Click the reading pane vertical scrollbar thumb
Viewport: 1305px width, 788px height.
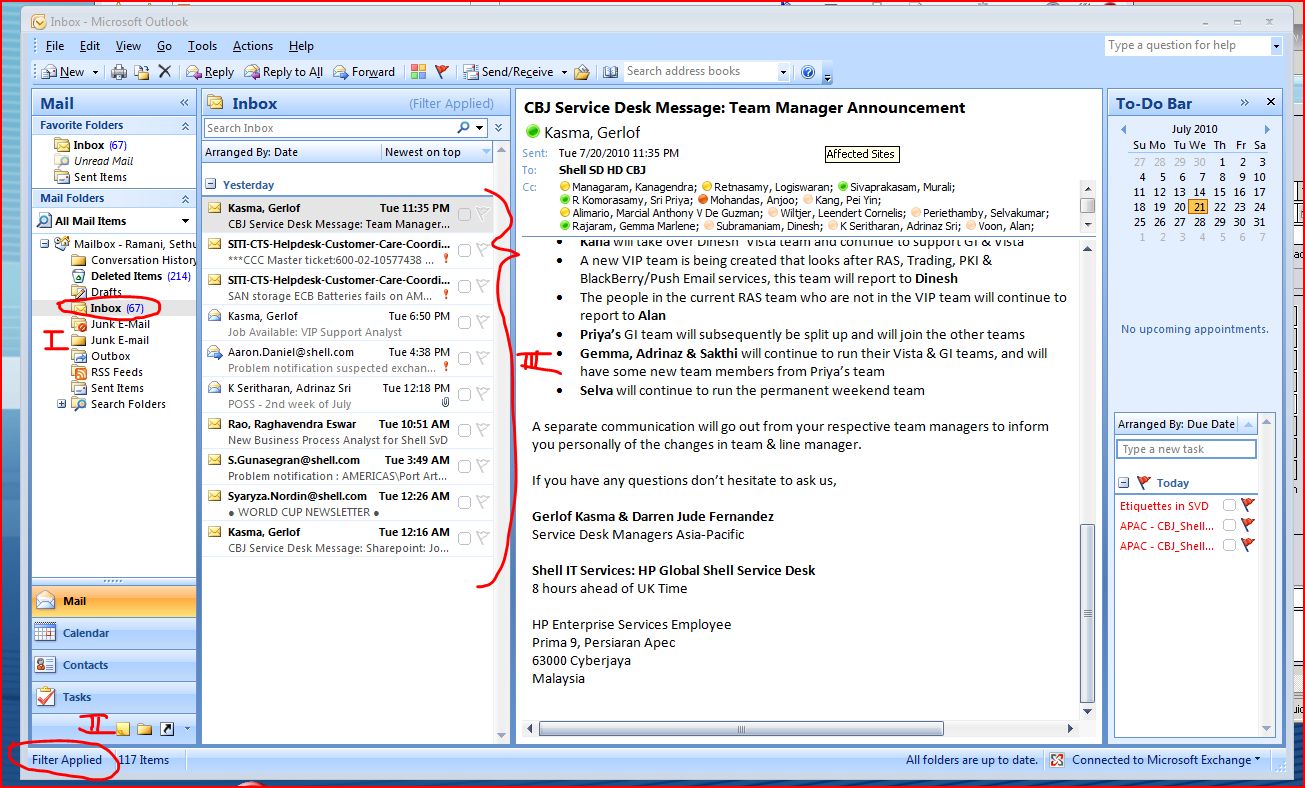(x=1088, y=612)
